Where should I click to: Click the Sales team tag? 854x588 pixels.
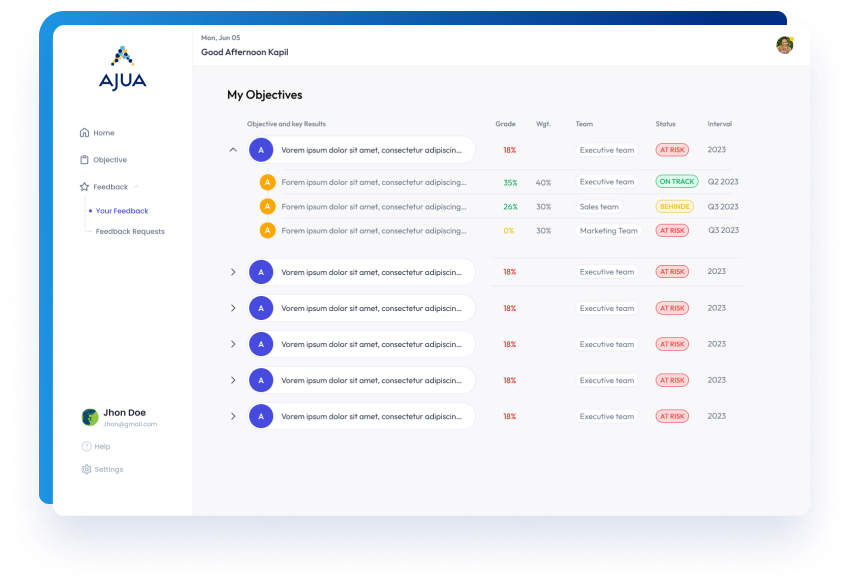(x=599, y=206)
